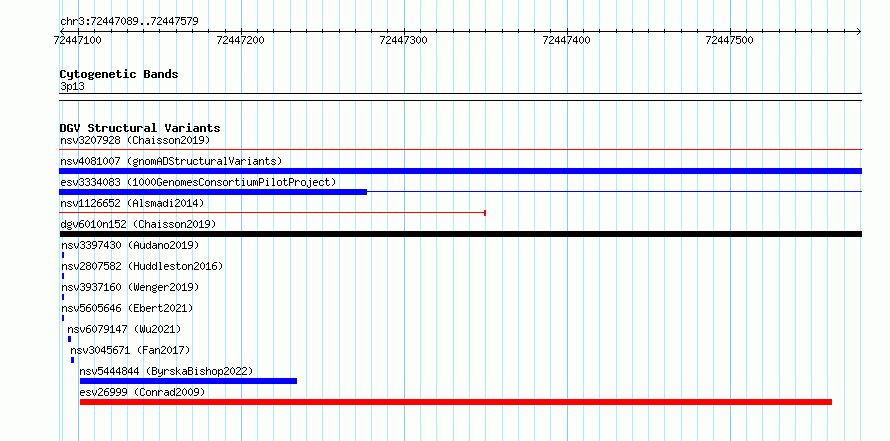Viewport: 890px width, 441px height.
Task: Open dgv6010n152 (Chaisson2019) label
Action: pos(138,224)
